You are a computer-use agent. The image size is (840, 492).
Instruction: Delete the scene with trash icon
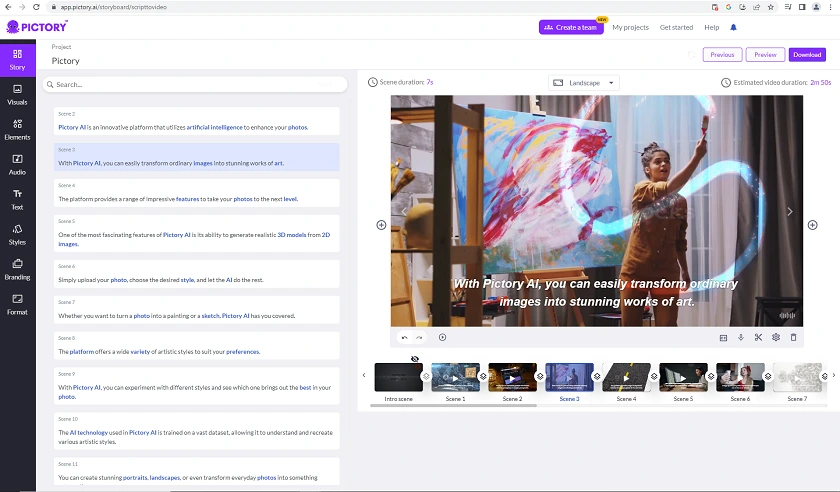793,337
